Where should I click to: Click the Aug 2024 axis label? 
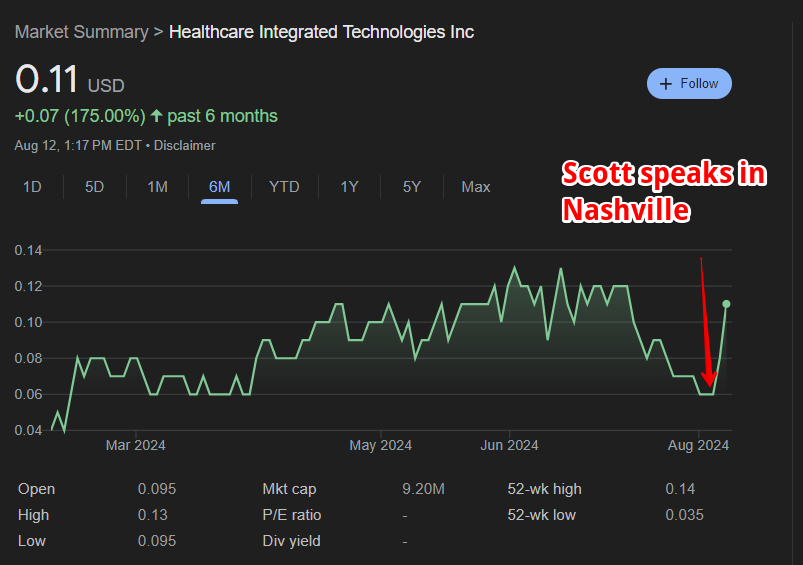pyautogui.click(x=698, y=445)
